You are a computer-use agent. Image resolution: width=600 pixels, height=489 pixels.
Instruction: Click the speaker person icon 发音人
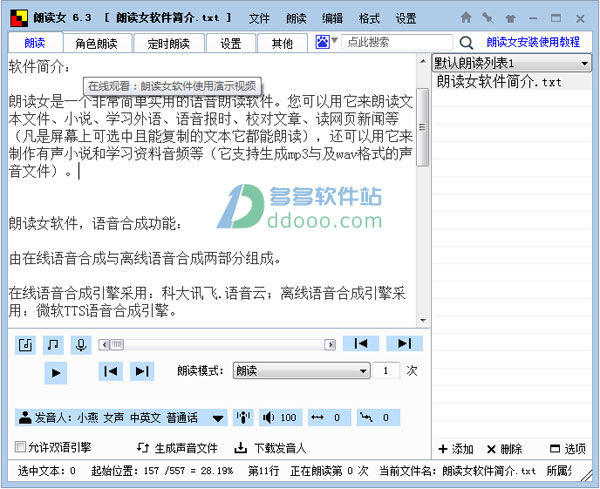pyautogui.click(x=25, y=417)
